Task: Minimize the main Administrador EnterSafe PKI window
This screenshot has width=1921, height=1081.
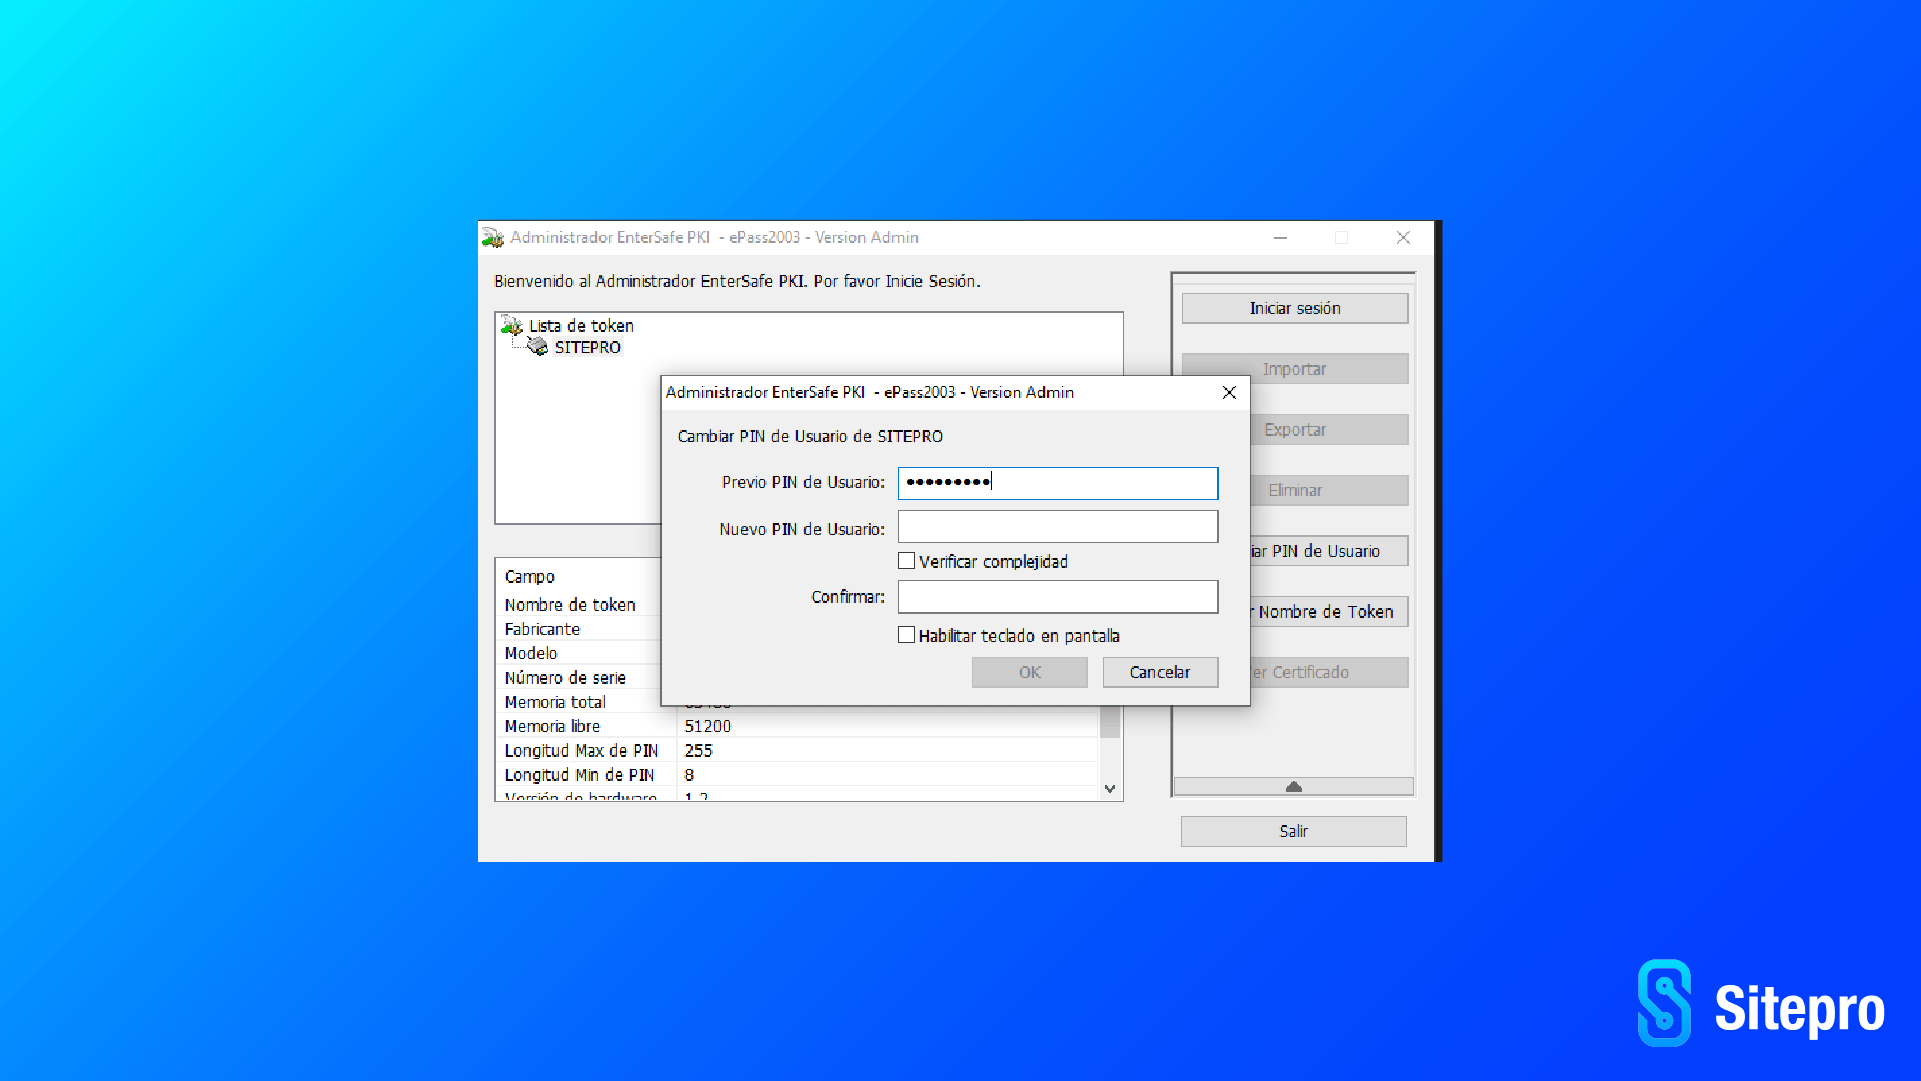Action: coord(1280,238)
